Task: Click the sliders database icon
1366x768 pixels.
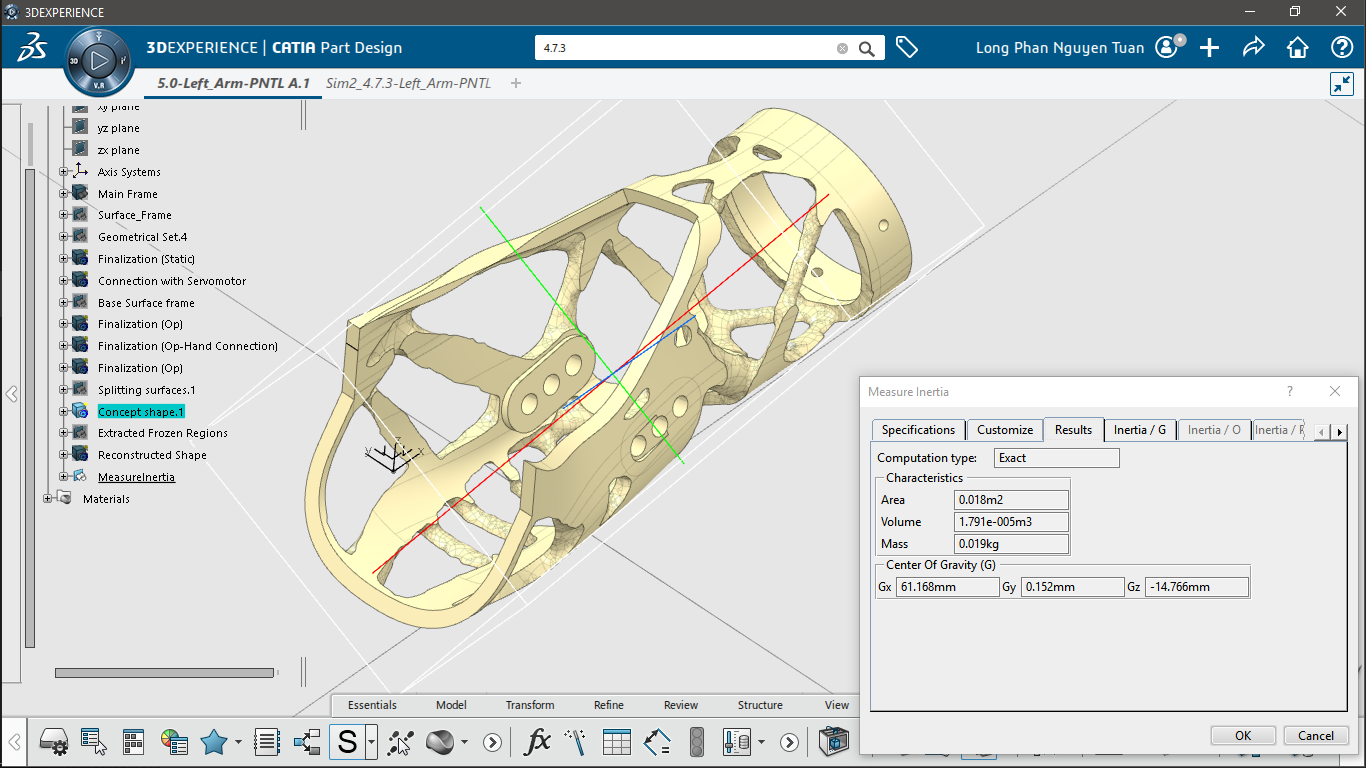Action: 737,742
